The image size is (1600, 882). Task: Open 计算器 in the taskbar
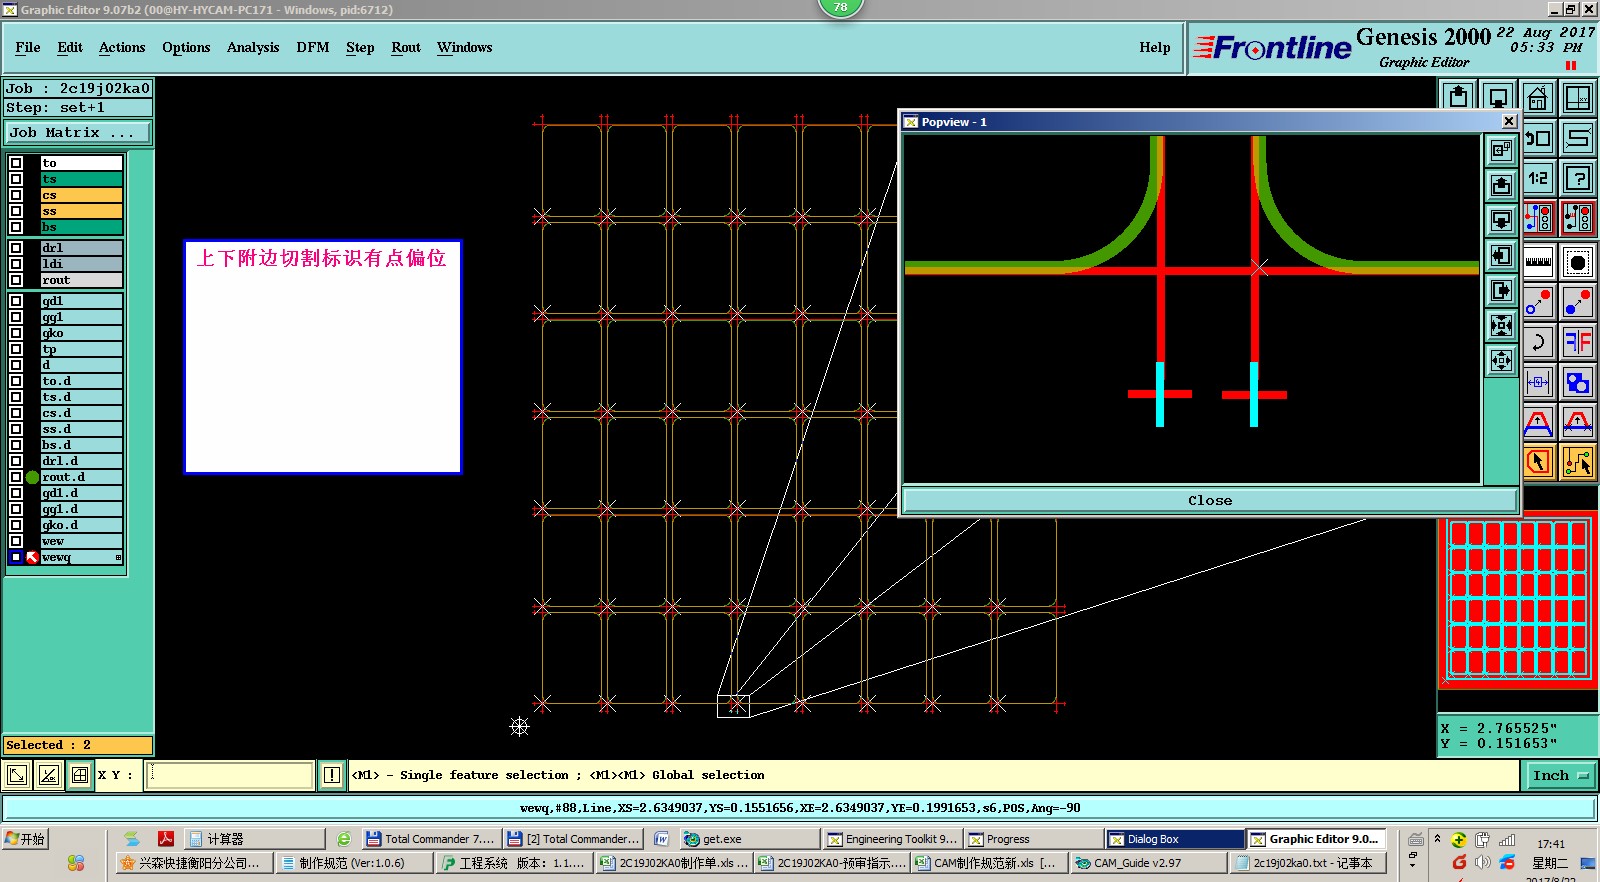point(255,839)
